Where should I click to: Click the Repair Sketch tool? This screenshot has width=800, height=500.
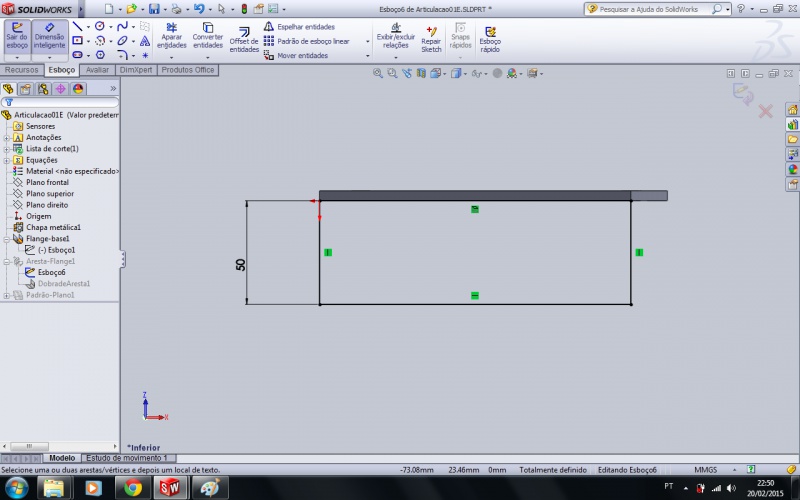(x=431, y=40)
